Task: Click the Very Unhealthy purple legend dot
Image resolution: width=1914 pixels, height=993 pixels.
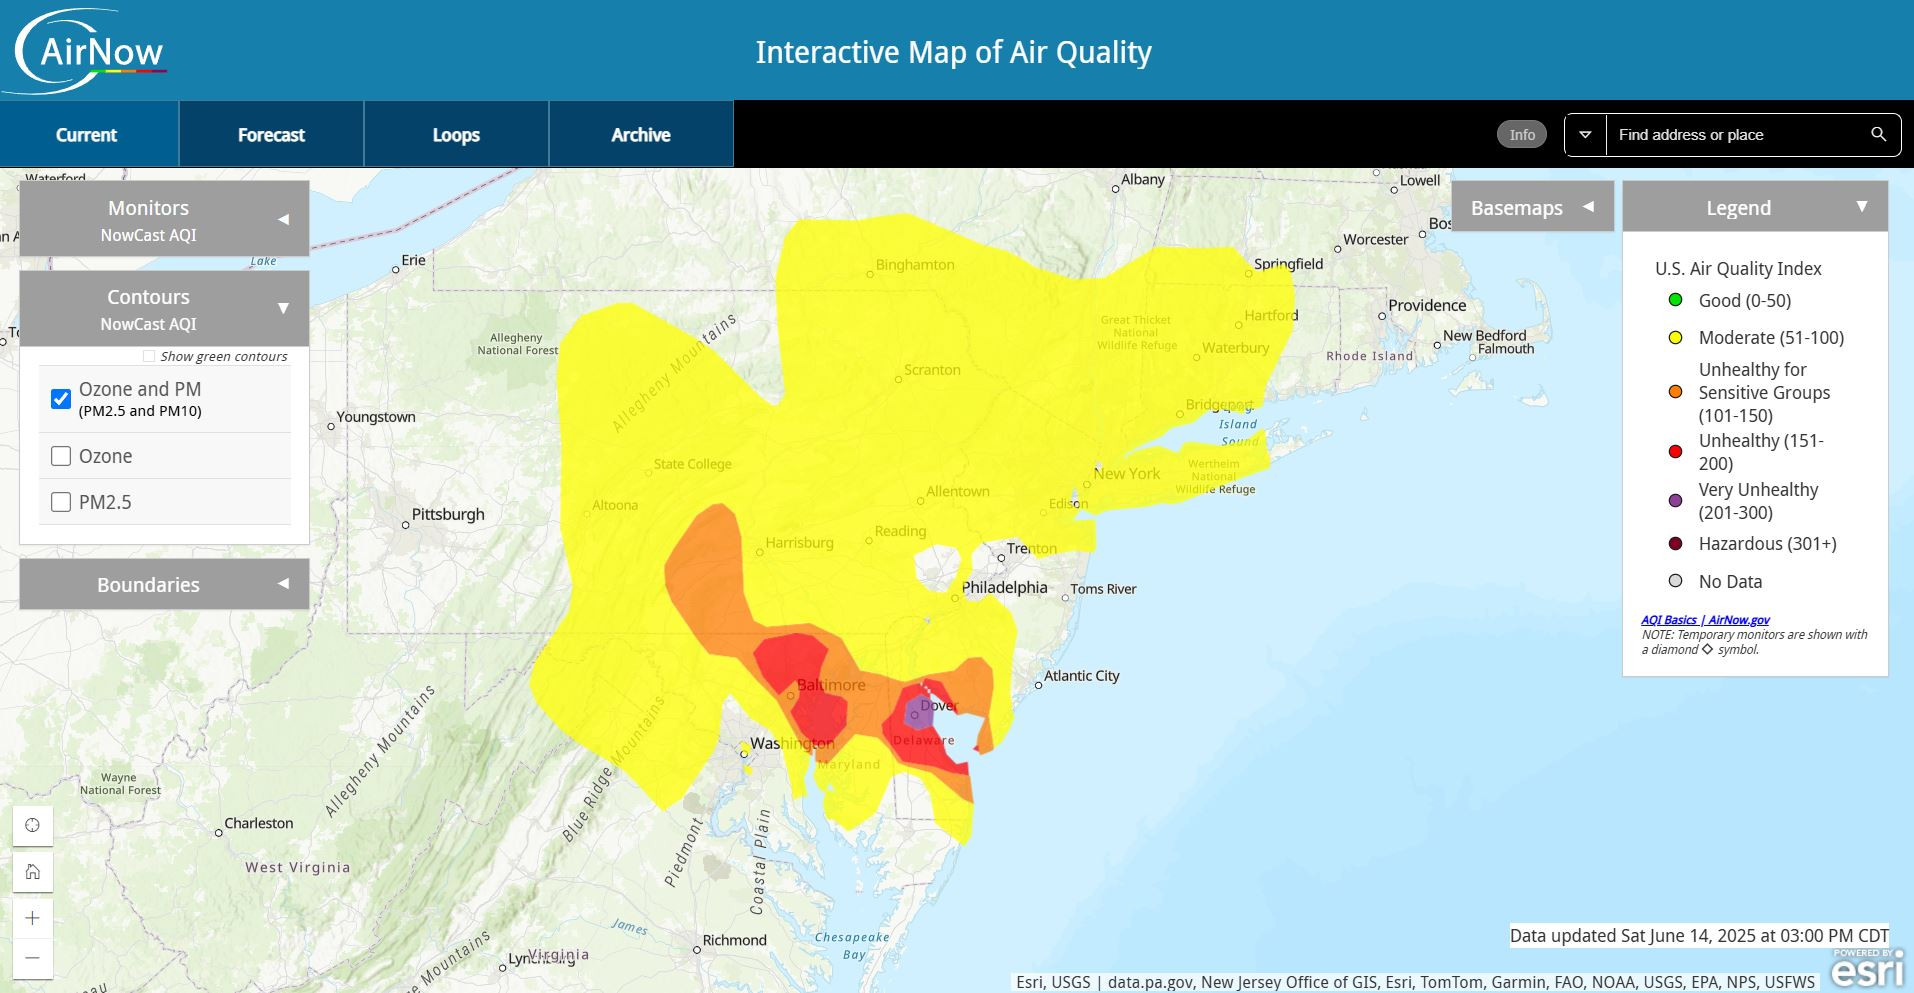Action: 1676,500
